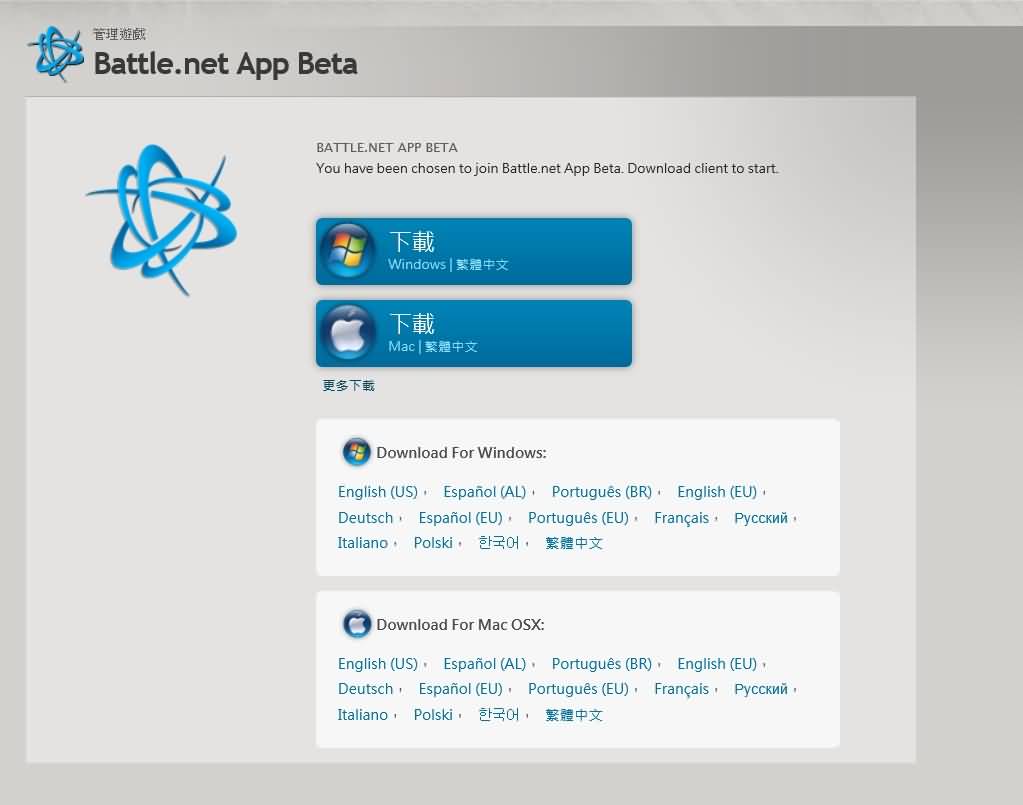
Task: Download Mac OSX client in Español (EU)
Action: pos(461,689)
